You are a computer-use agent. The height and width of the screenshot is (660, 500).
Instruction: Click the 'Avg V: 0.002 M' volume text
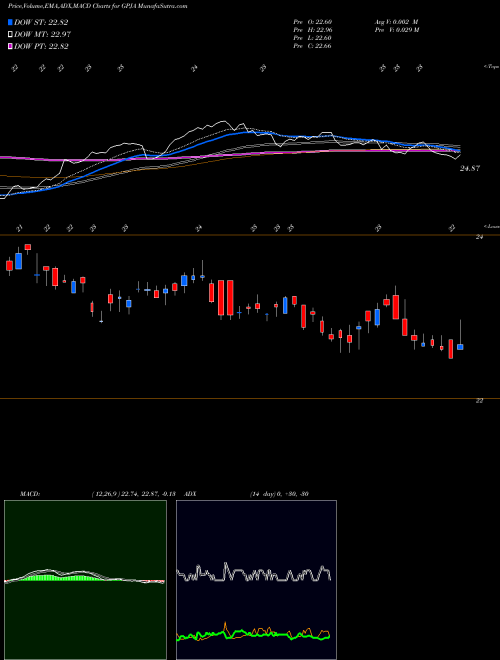396,22
